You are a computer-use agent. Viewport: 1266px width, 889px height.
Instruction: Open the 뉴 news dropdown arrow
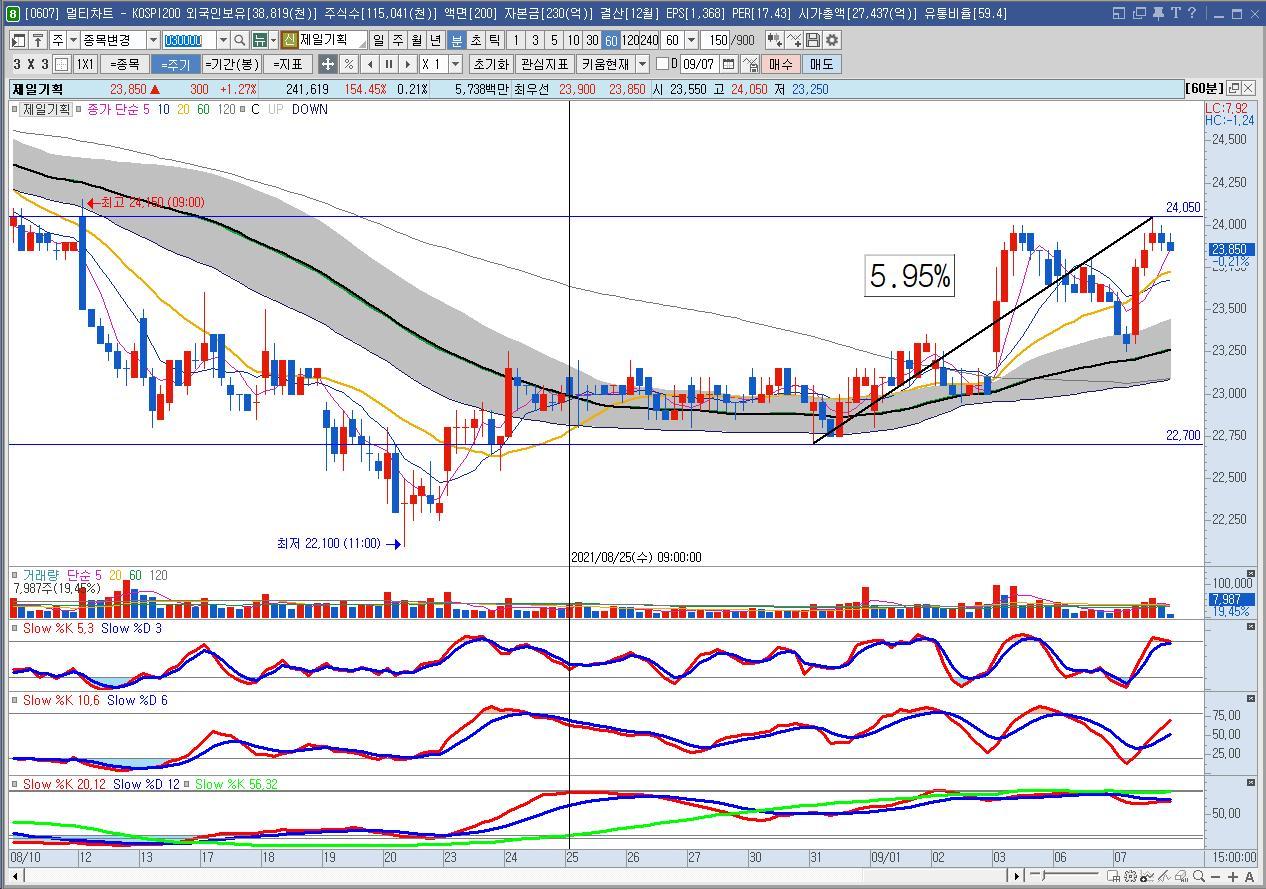(x=272, y=40)
